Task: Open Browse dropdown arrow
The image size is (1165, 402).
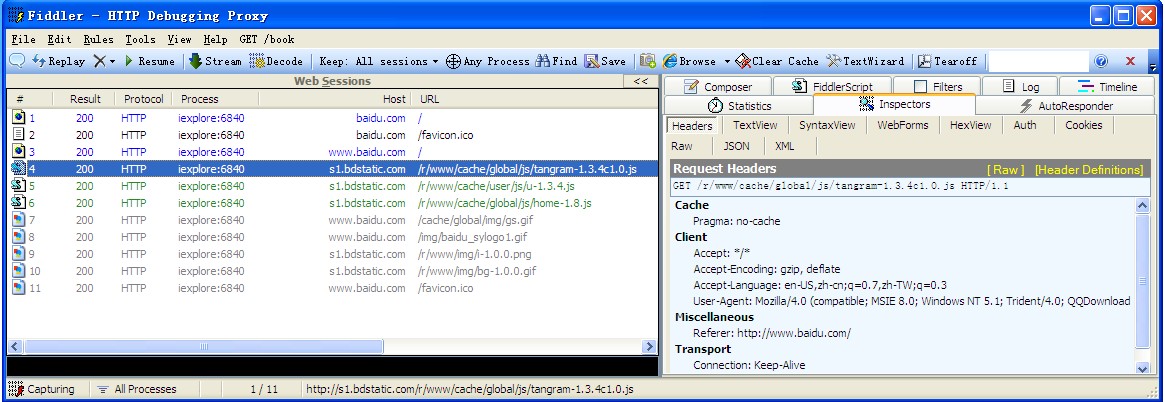Action: tap(727, 62)
